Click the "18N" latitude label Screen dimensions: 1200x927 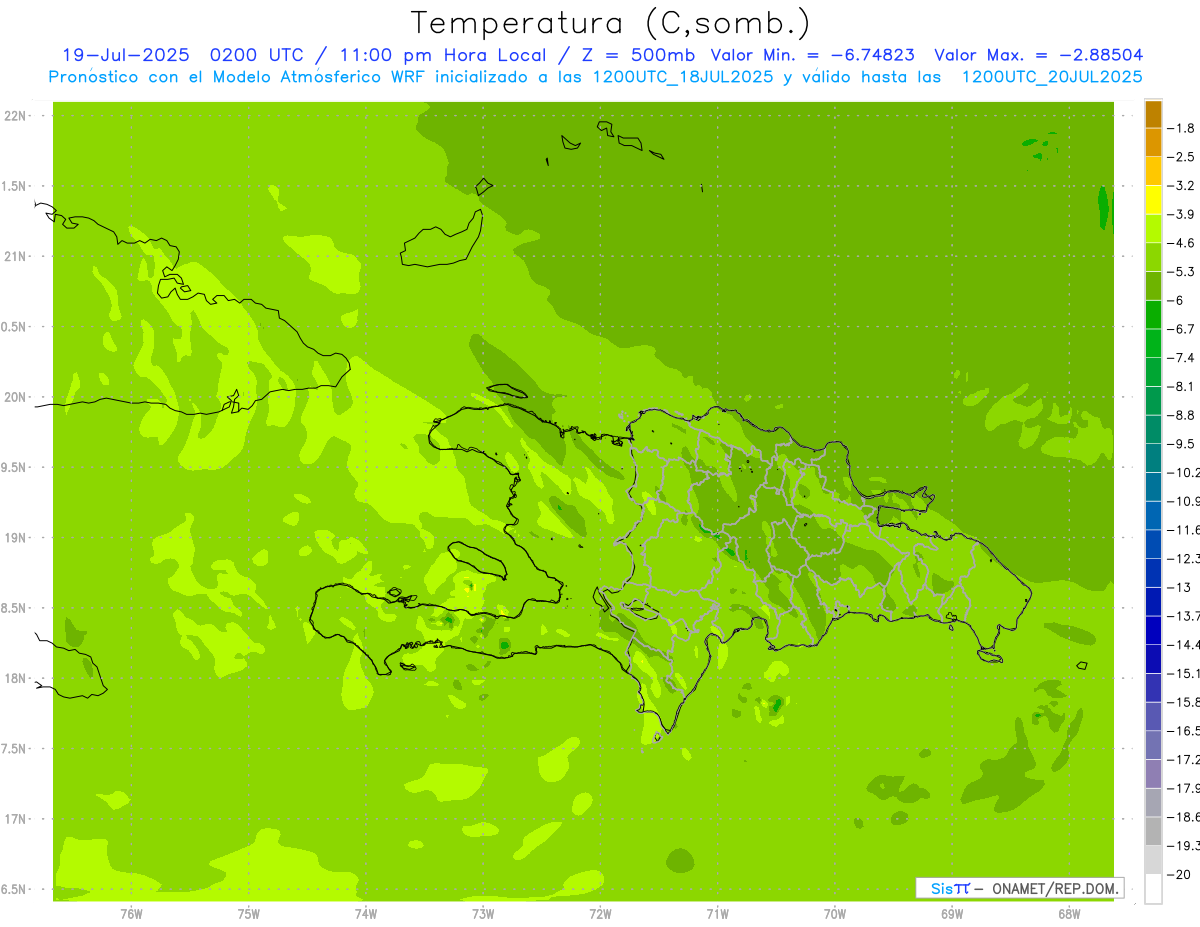click(16, 678)
